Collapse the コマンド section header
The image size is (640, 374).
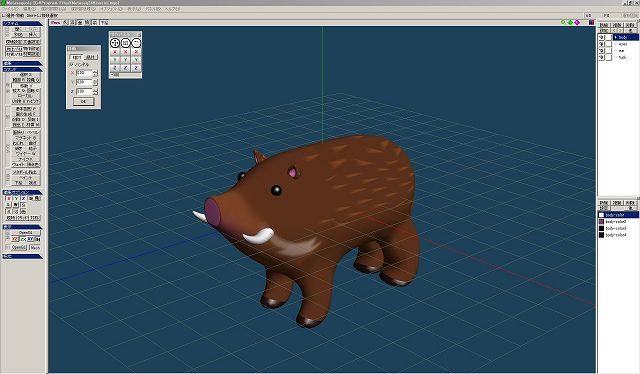click(x=22, y=70)
